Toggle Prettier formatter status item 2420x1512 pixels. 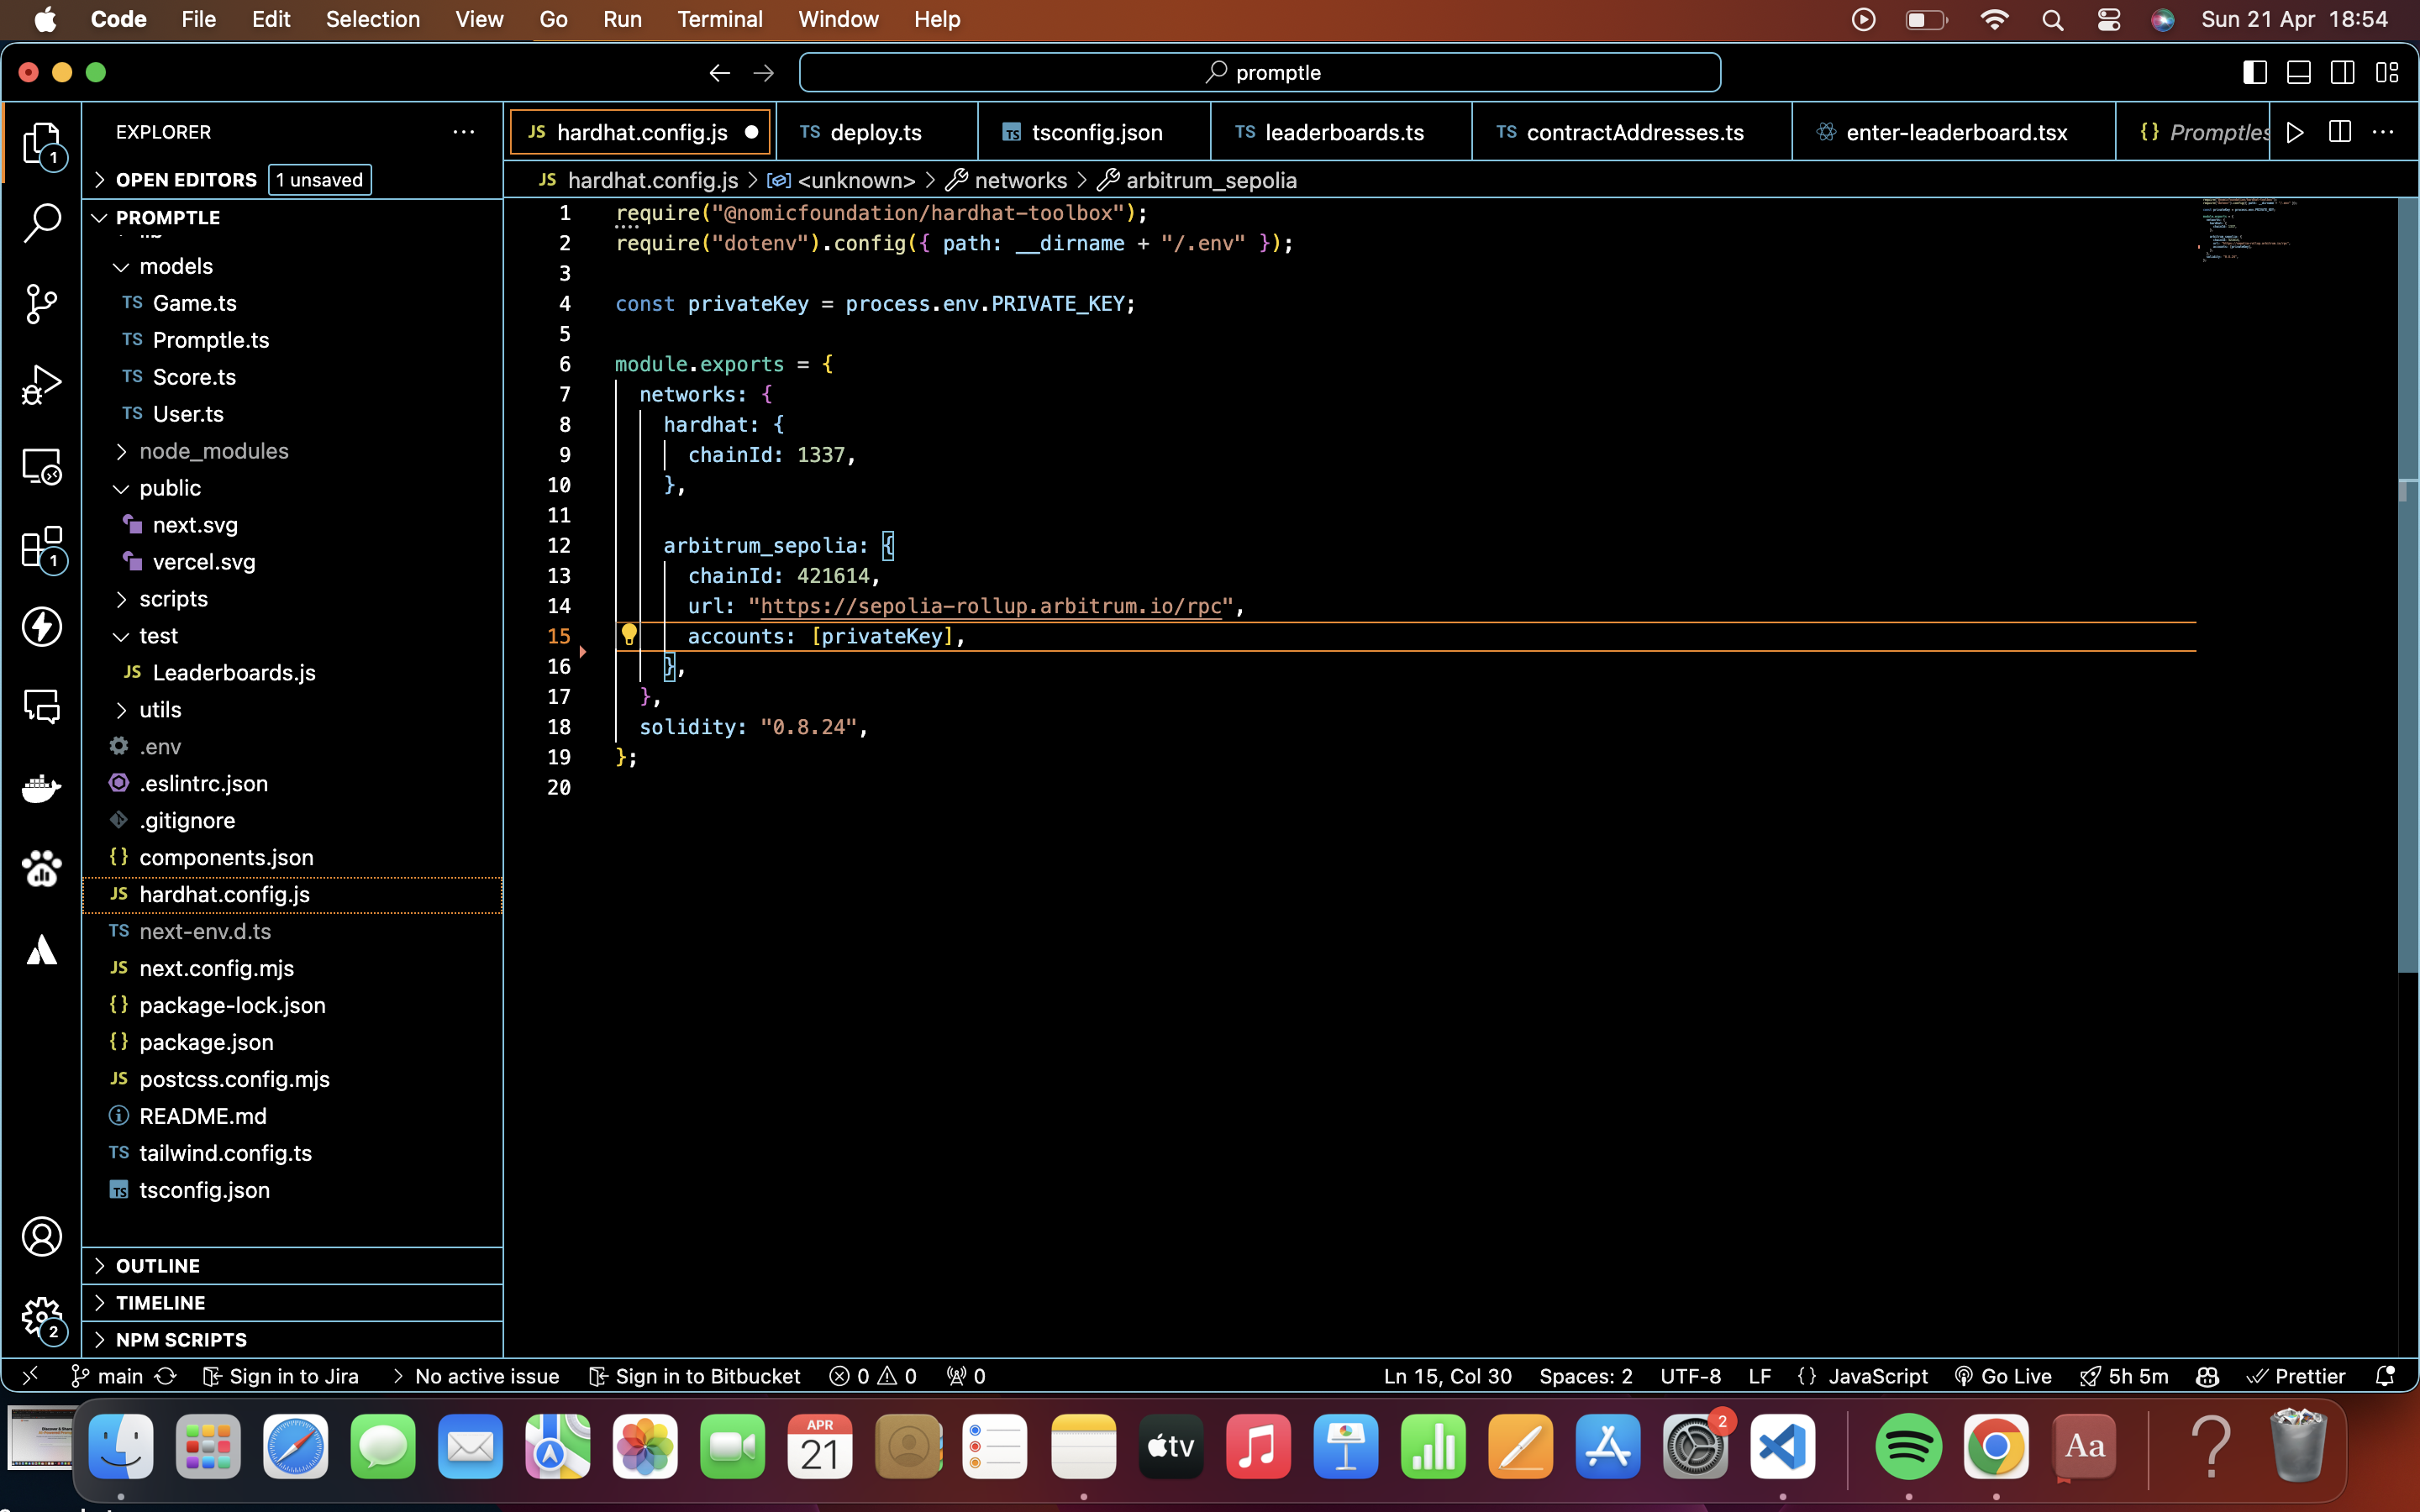[2295, 1376]
